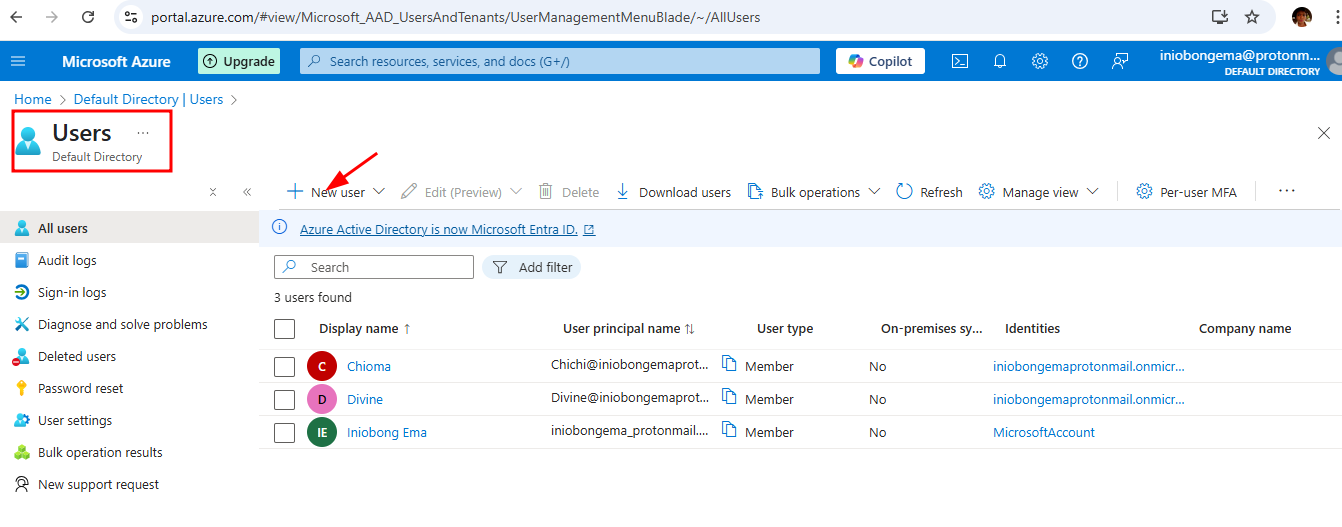
Task: Expand the Bulk operations dropdown chevron
Action: (x=874, y=191)
